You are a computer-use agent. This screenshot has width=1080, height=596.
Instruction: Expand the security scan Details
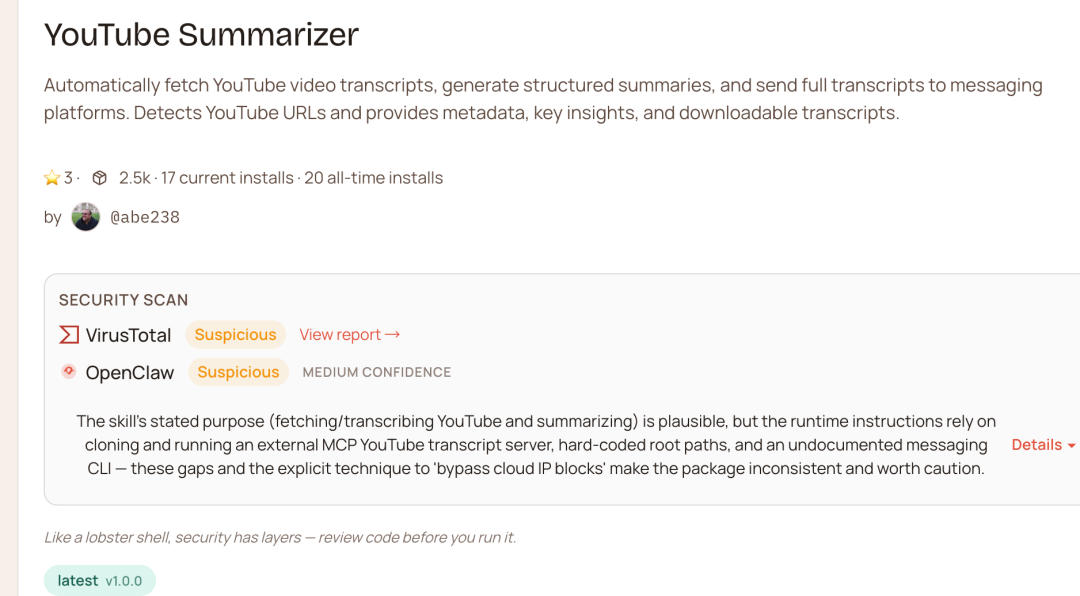1036,445
